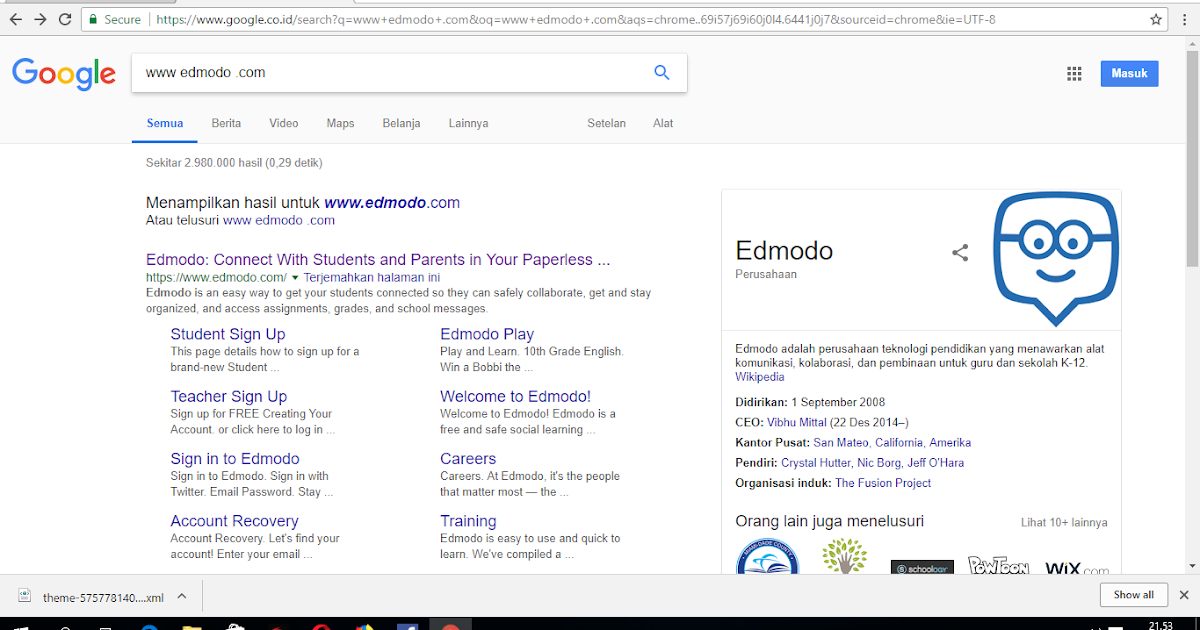Click the Google logo

click(x=64, y=74)
